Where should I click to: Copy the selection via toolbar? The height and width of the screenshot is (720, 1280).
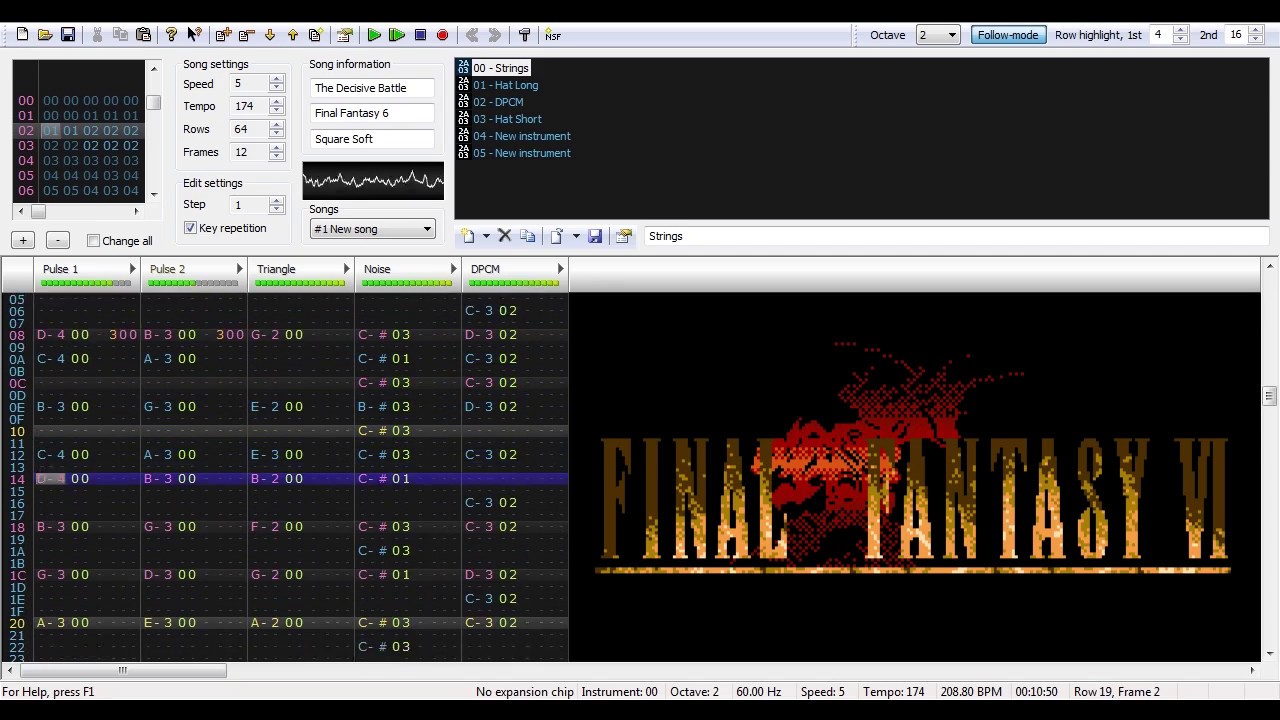120,35
